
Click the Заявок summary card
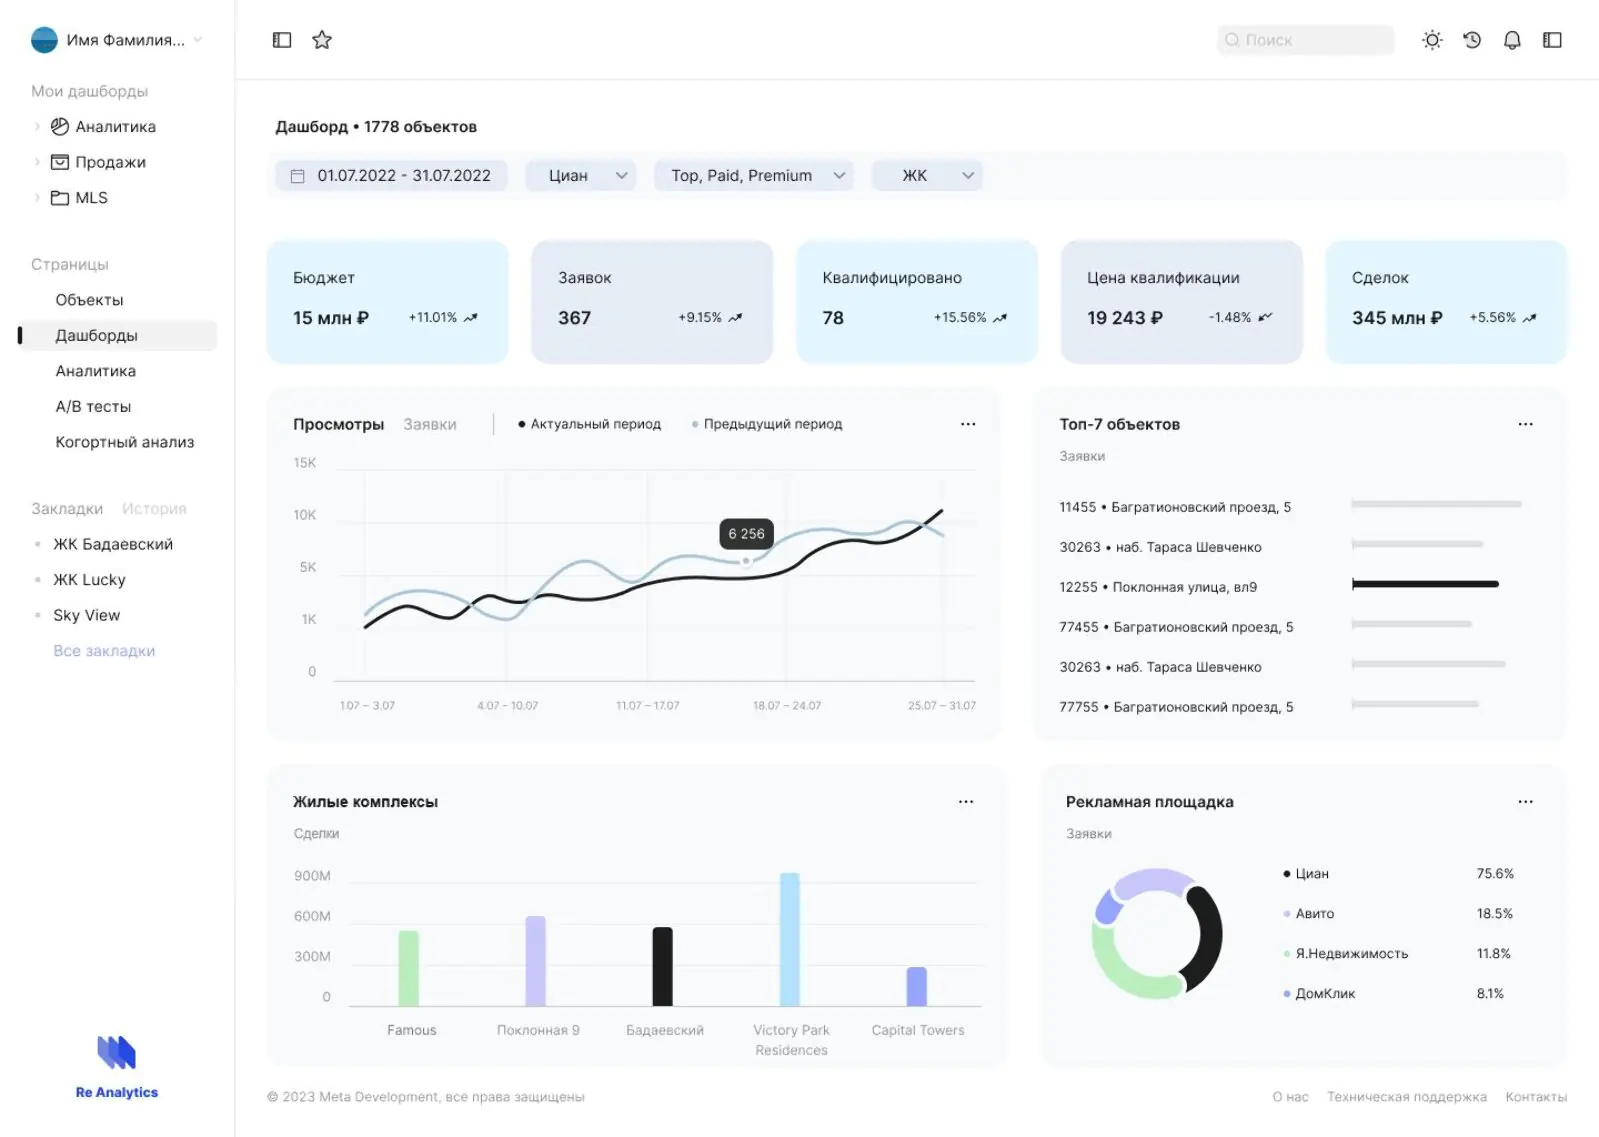click(x=652, y=301)
